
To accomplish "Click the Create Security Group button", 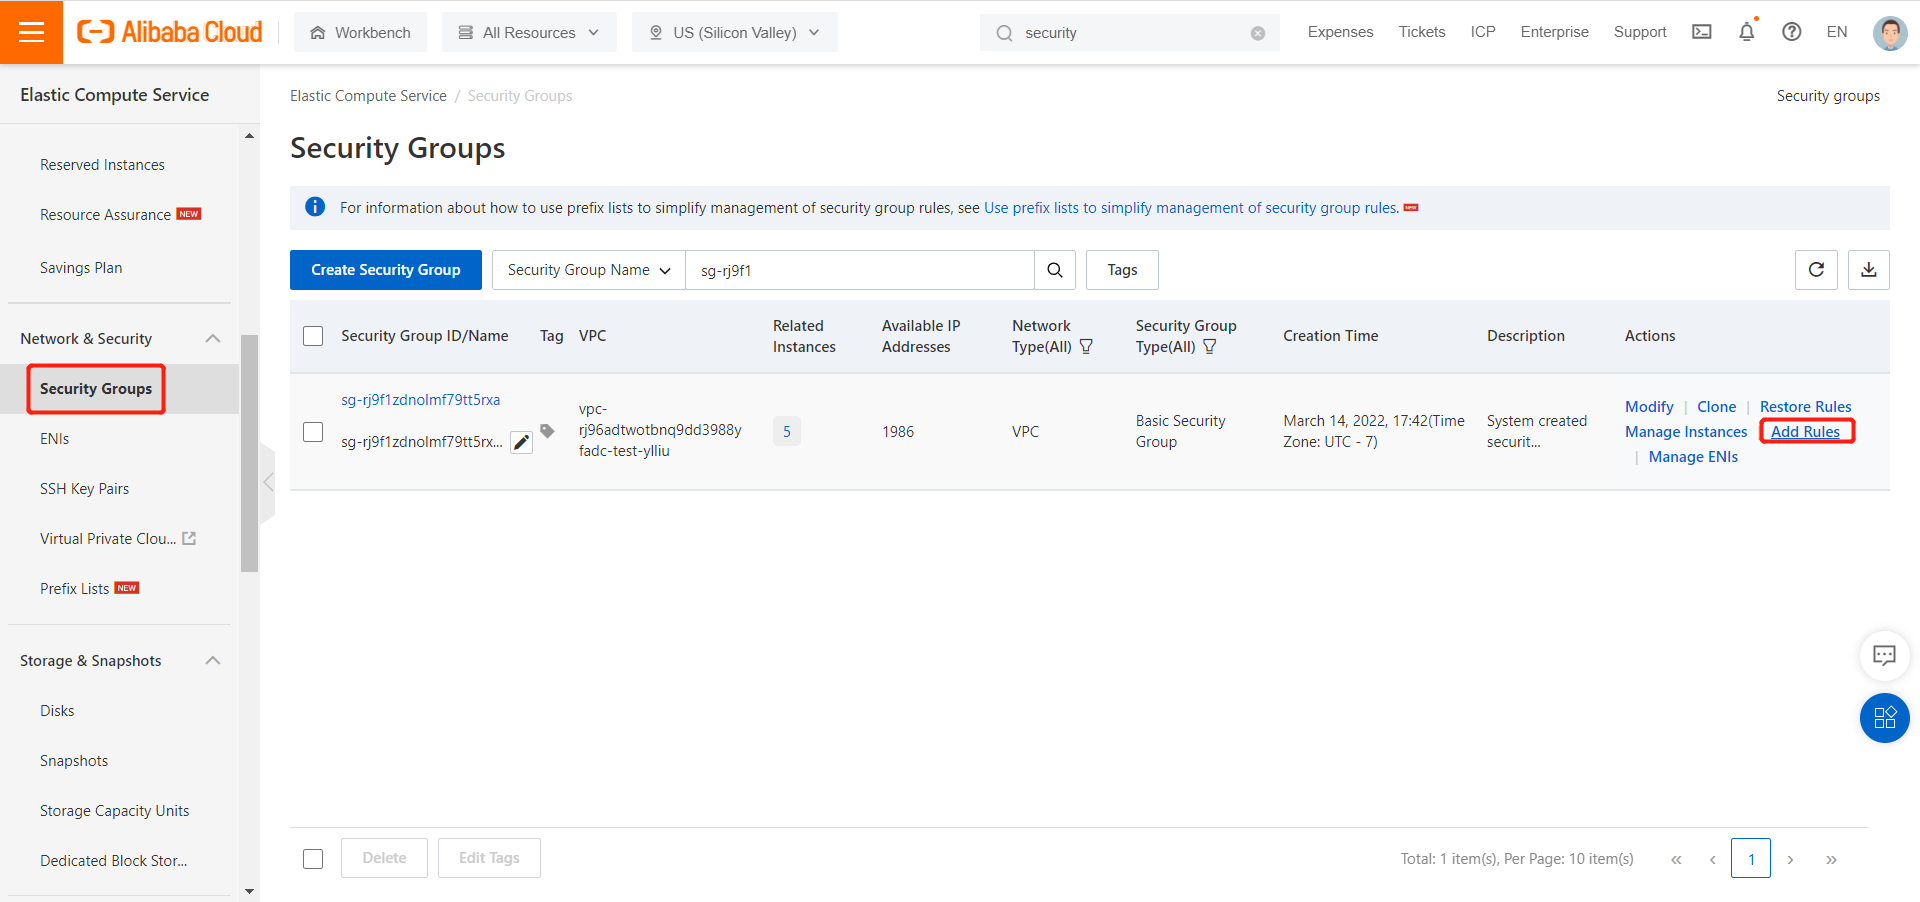I will (385, 269).
